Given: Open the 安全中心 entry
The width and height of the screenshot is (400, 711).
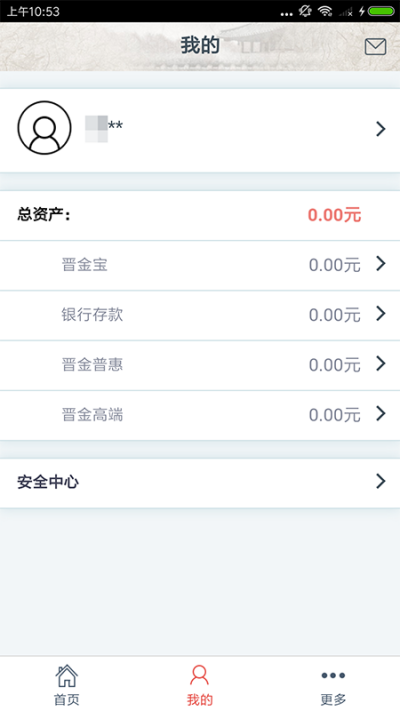Looking at the screenshot, I should click(200, 483).
